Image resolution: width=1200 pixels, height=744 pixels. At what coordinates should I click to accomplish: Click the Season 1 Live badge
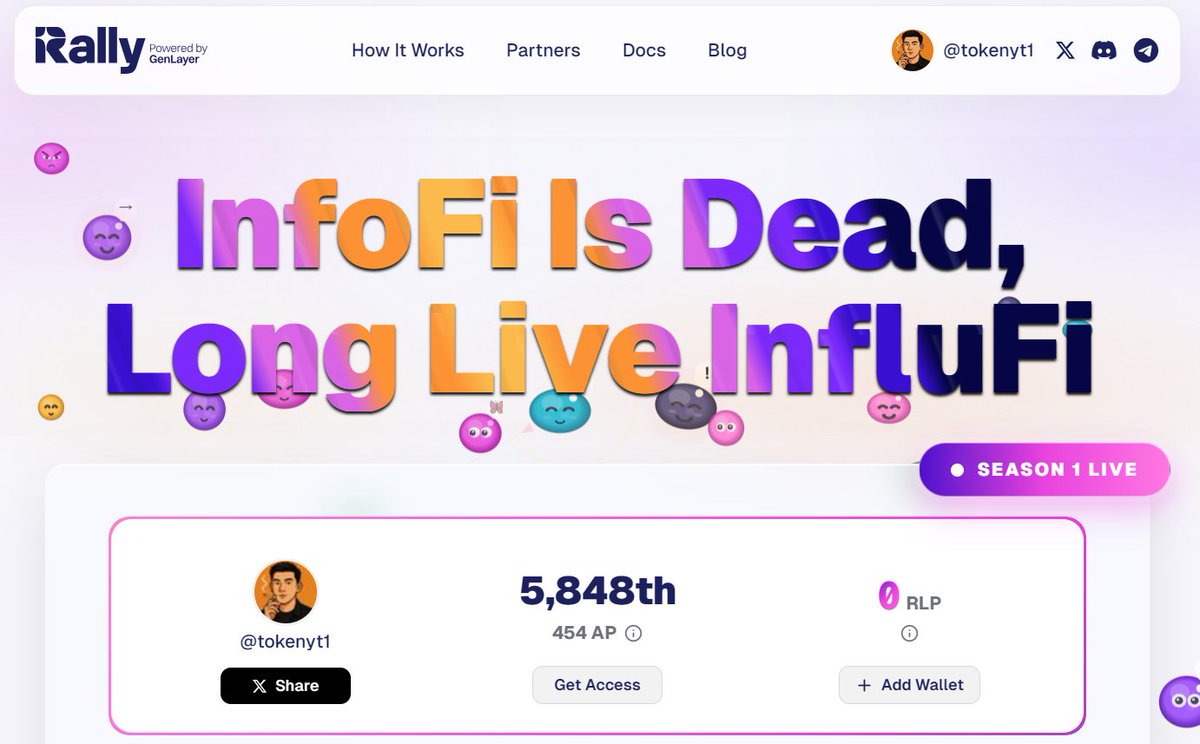1044,470
